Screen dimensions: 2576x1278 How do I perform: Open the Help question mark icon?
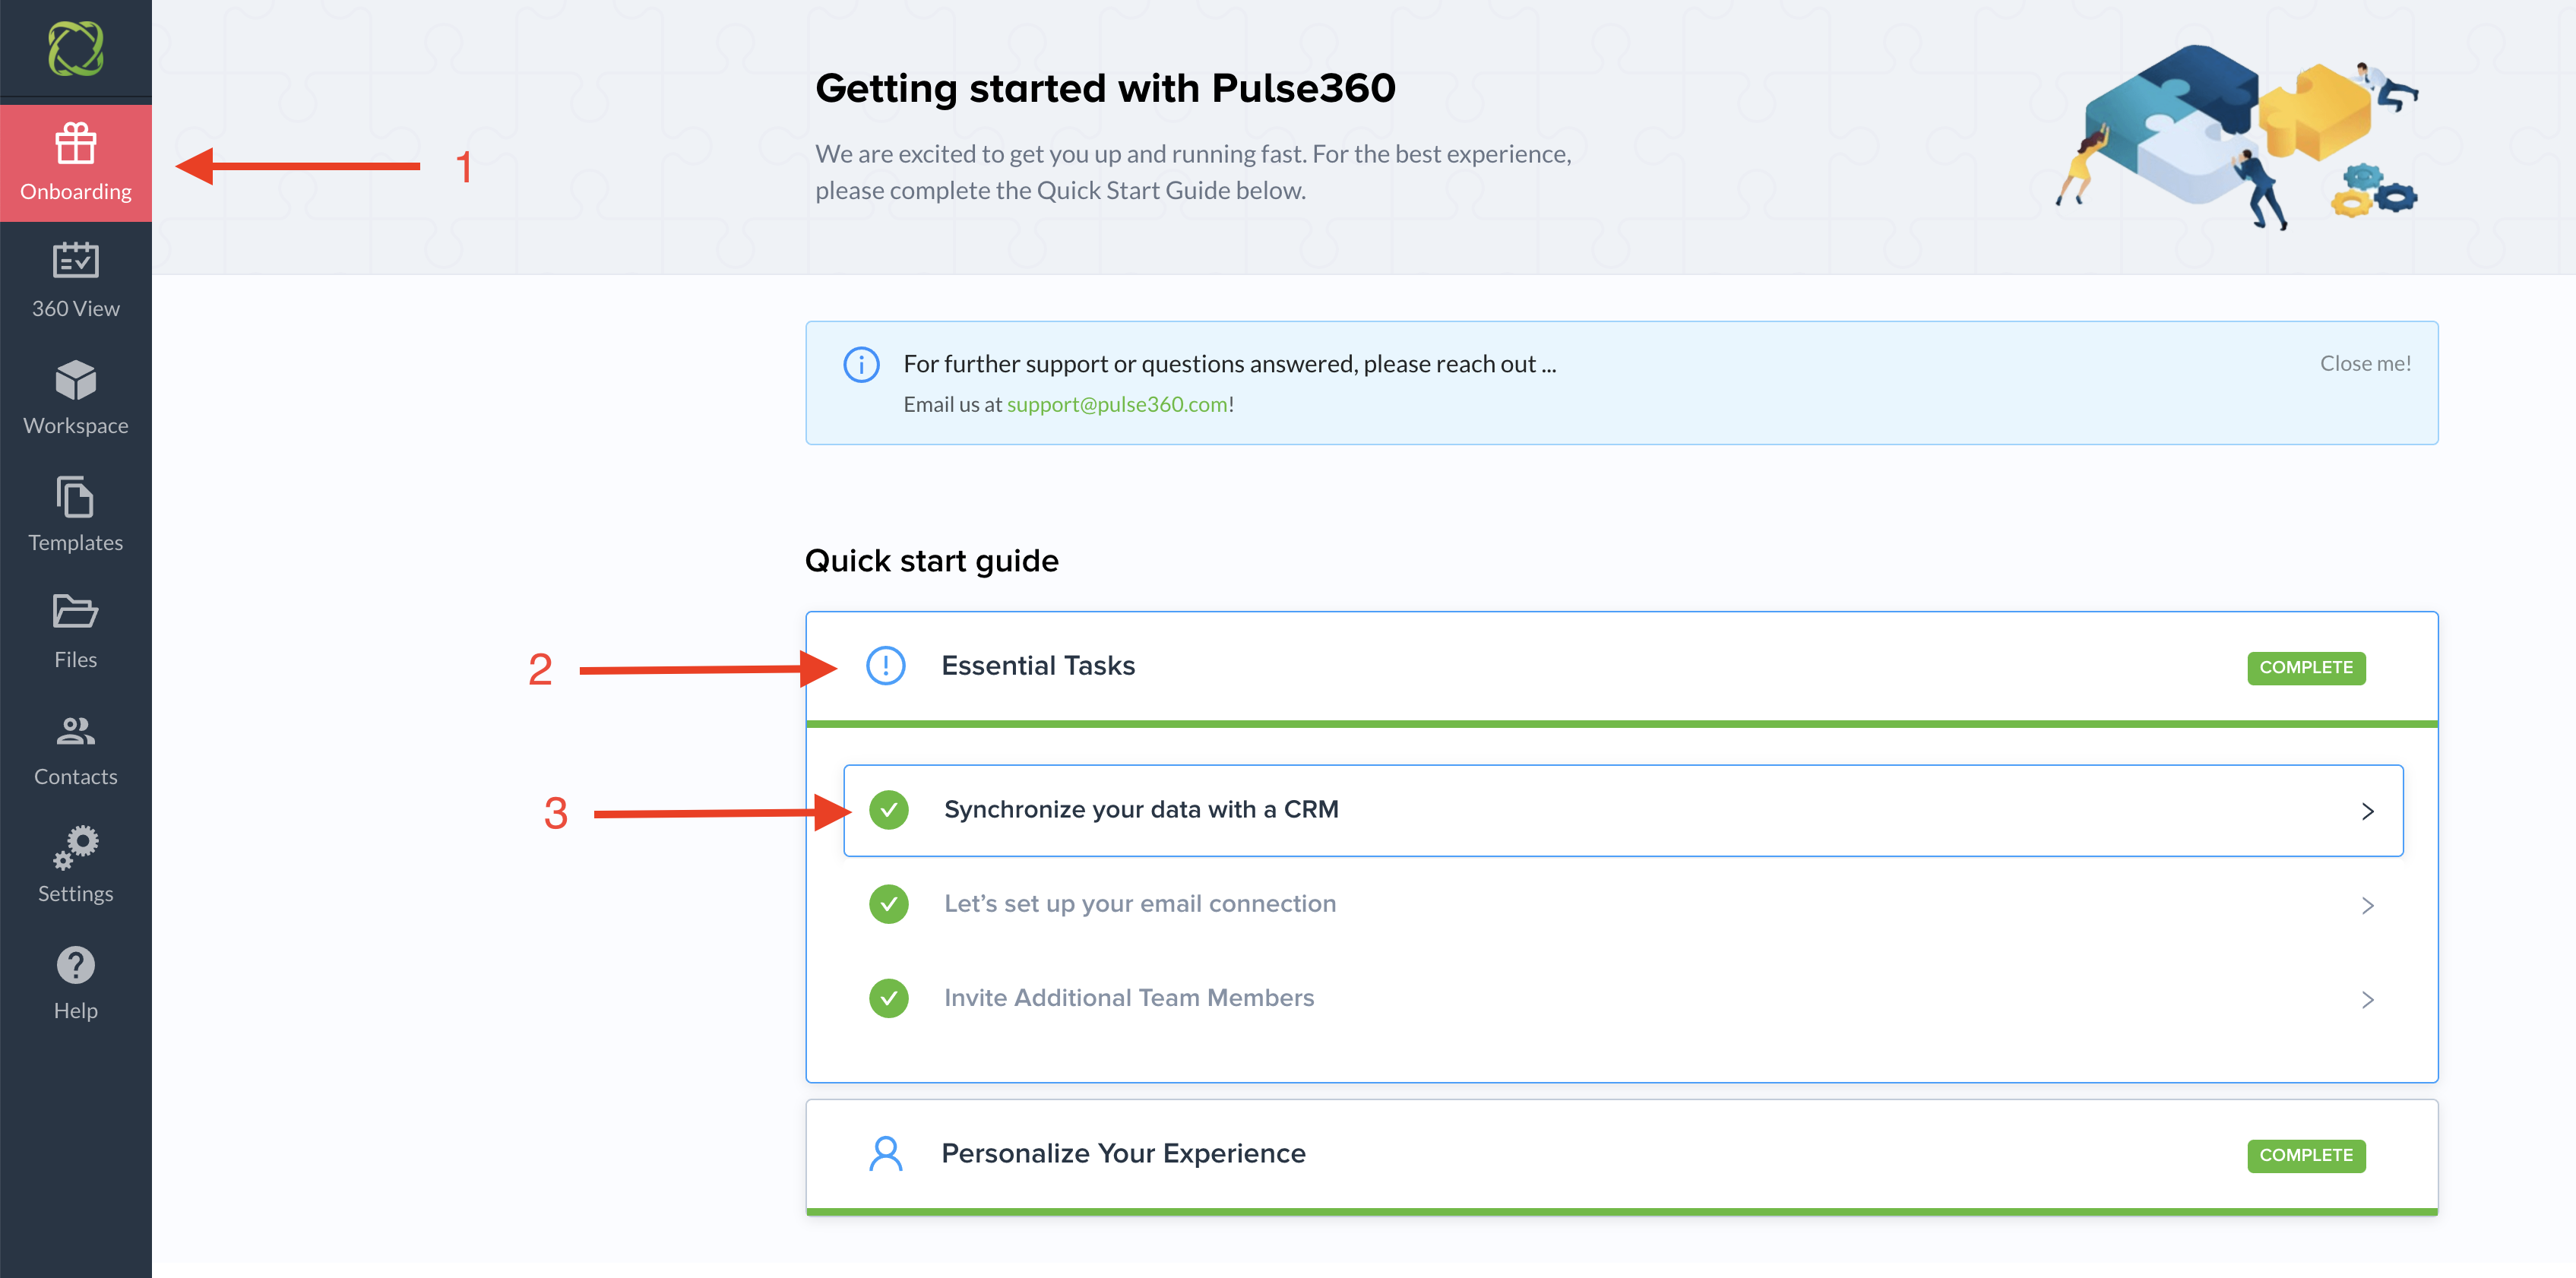(76, 965)
